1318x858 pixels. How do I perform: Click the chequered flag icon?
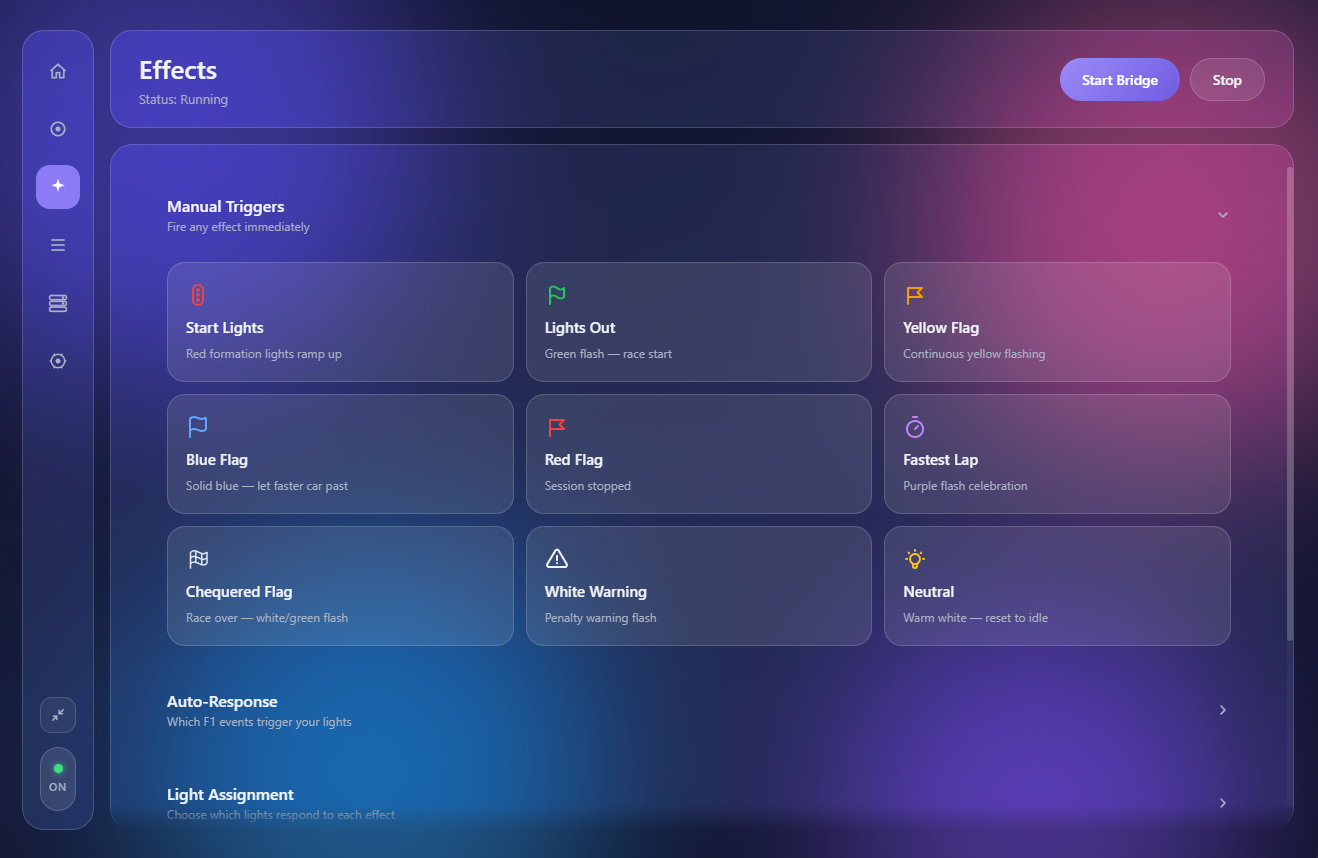click(x=198, y=559)
